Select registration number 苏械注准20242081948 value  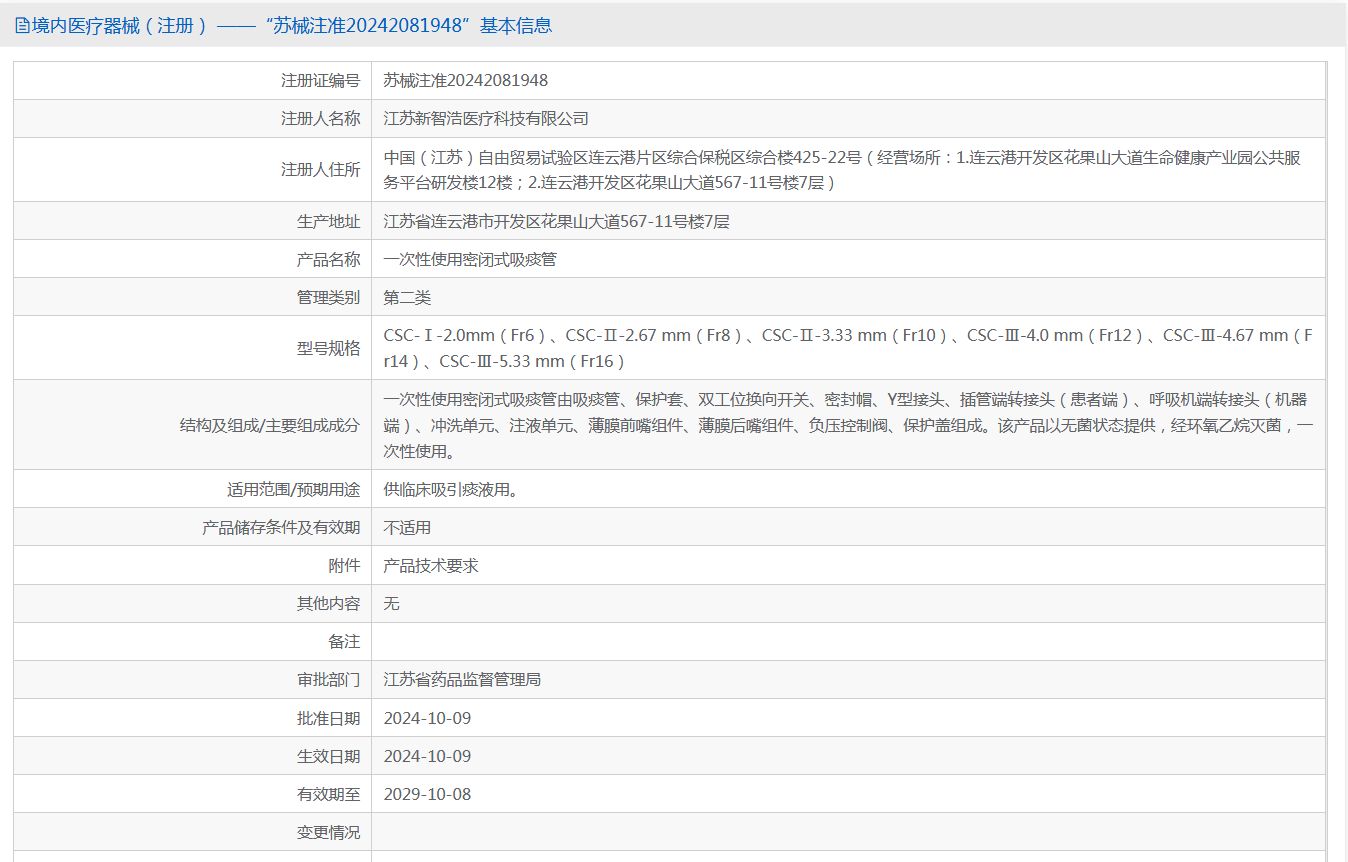pyautogui.click(x=466, y=81)
